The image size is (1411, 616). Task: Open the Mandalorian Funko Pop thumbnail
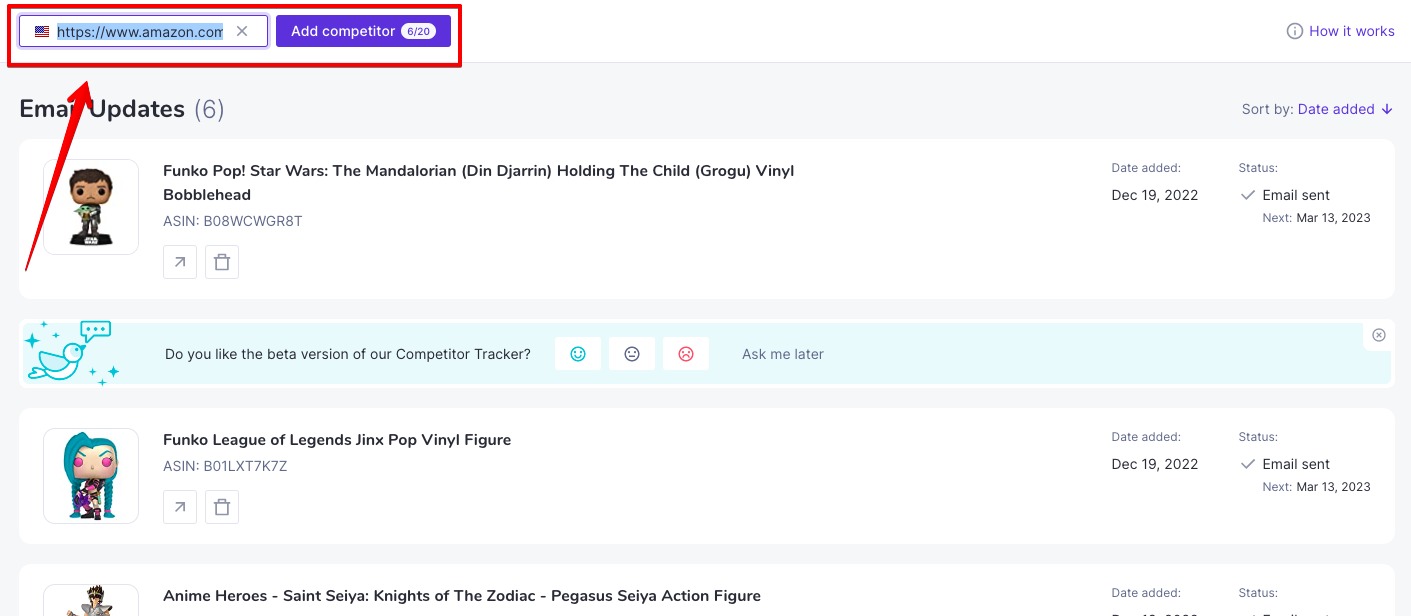tap(91, 207)
